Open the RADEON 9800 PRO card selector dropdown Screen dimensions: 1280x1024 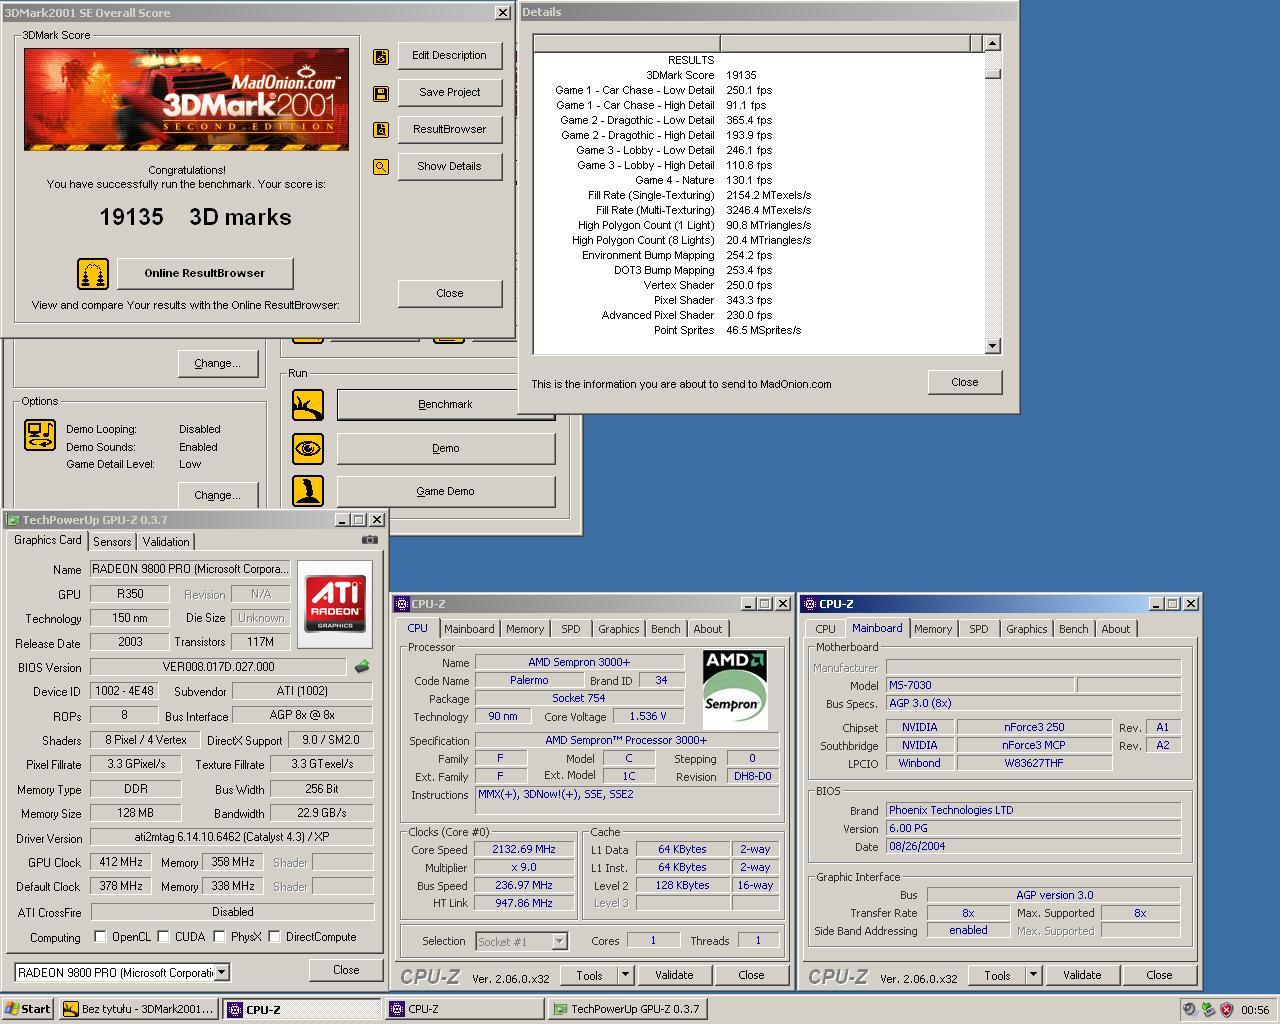coord(222,972)
